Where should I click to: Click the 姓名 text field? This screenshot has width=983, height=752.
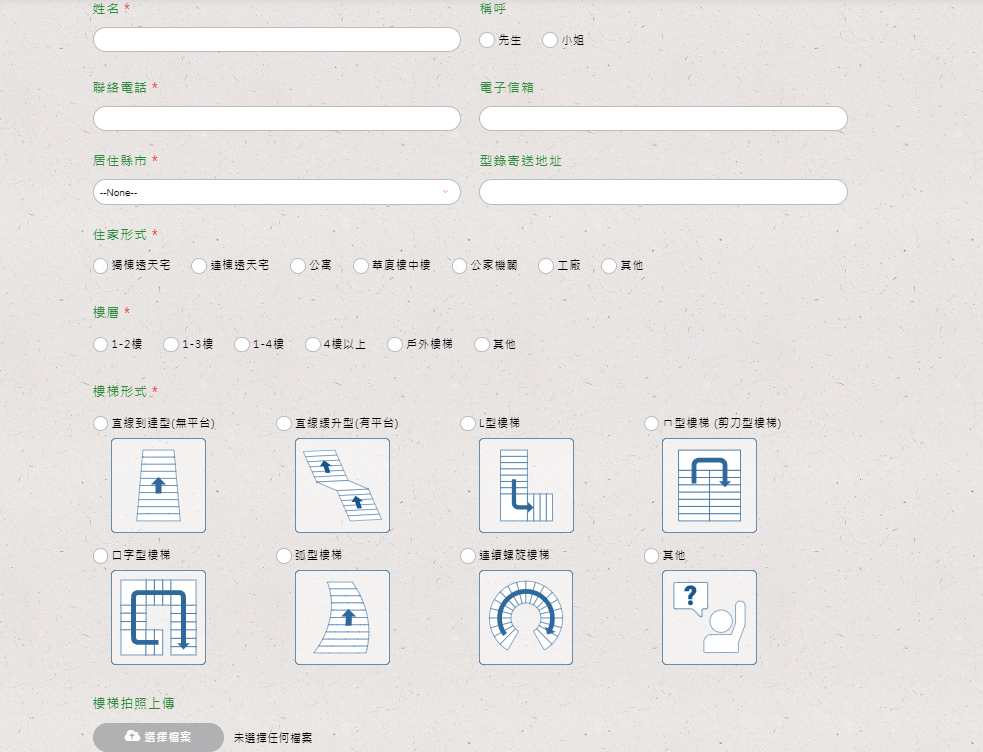(x=276, y=40)
